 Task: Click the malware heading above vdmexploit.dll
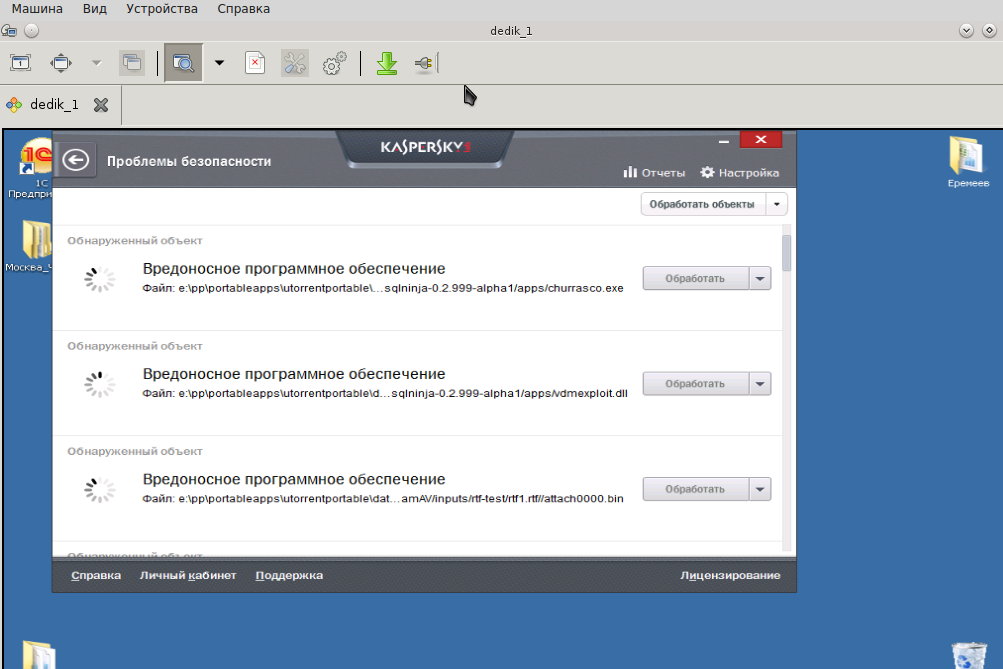[x=294, y=374]
